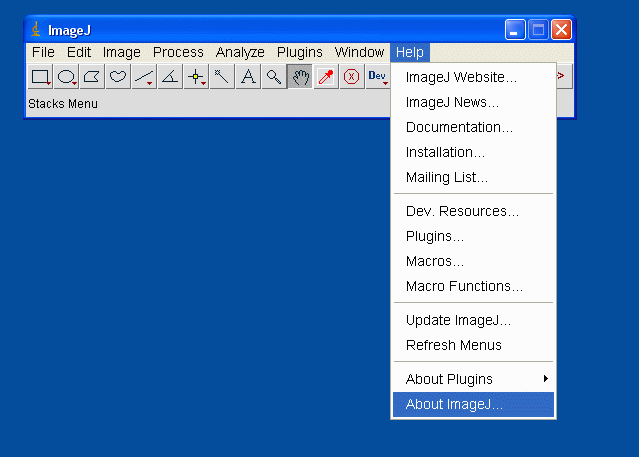639x457 pixels.
Task: Click Refresh Menus entry
Action: [x=473, y=345]
